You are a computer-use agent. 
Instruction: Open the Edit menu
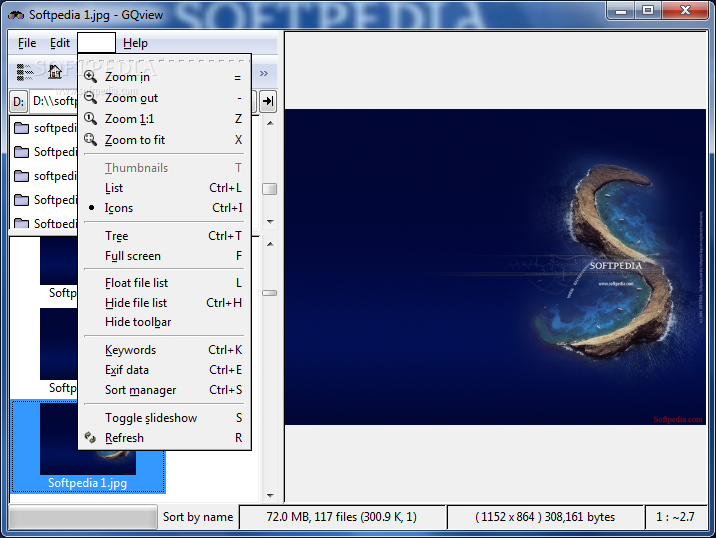60,43
